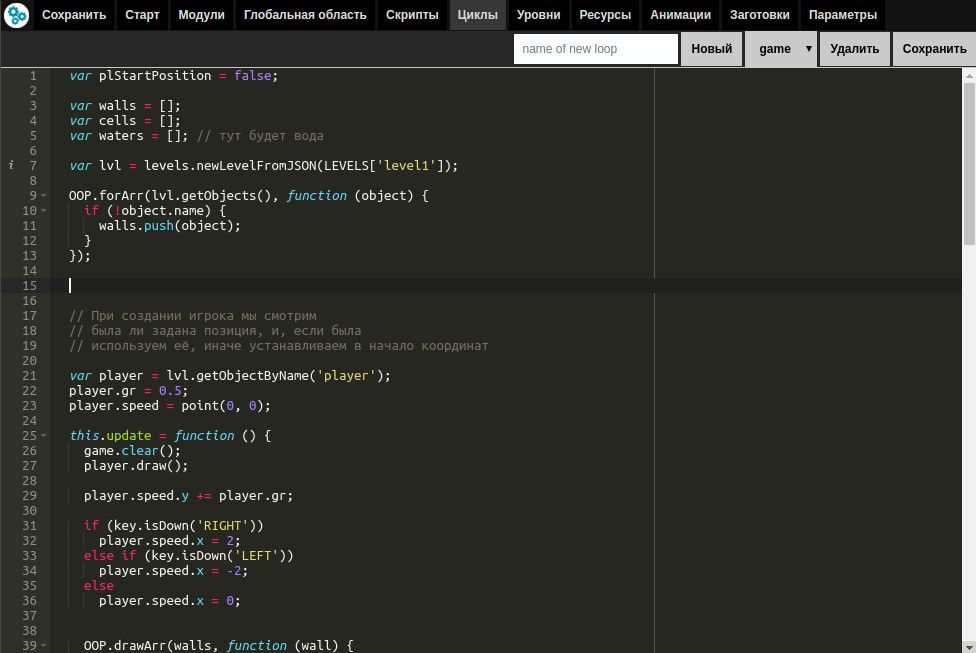Fold the this.update function at line 25
This screenshot has width=976, height=653.
tap(44, 436)
